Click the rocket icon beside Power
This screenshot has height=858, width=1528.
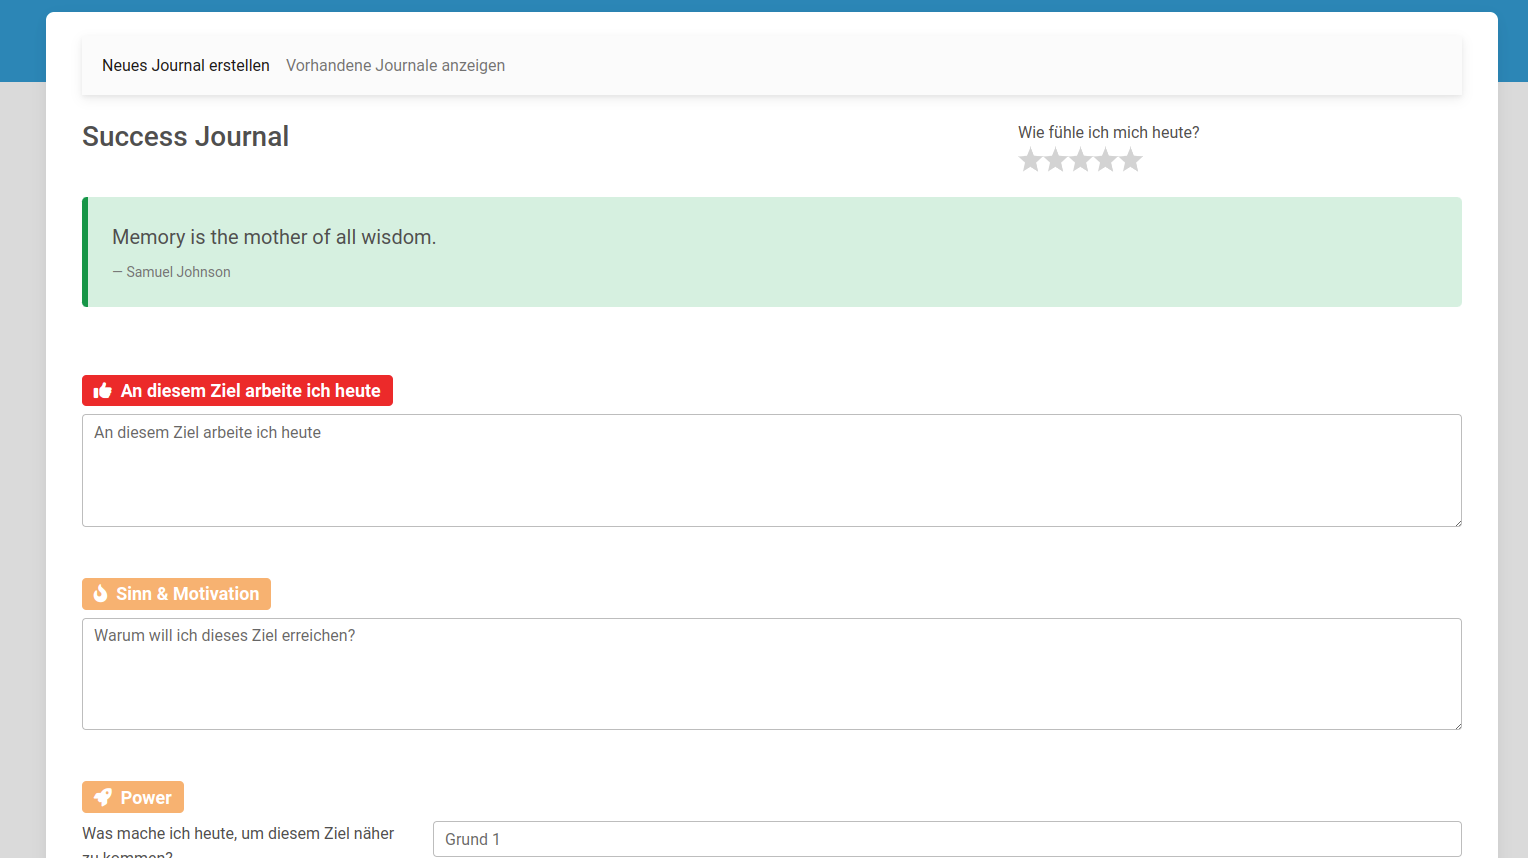click(x=103, y=798)
